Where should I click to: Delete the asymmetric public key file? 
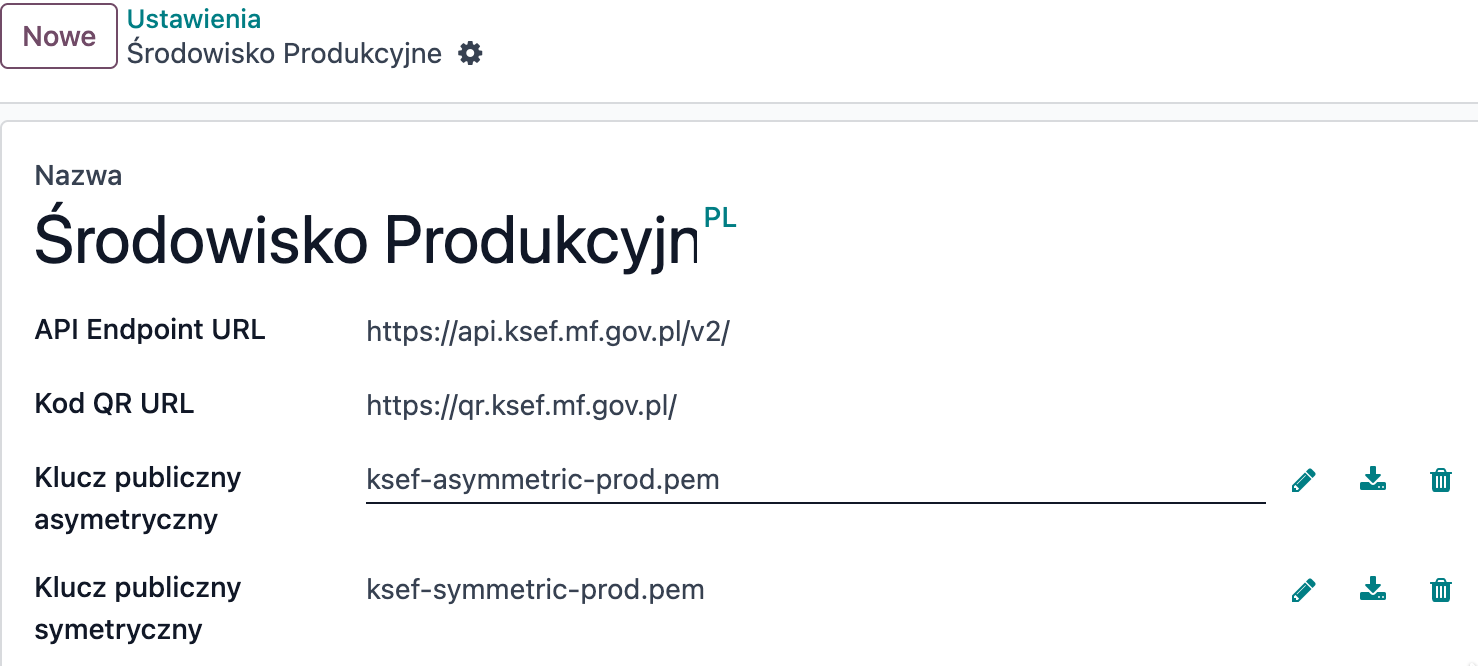[1441, 481]
